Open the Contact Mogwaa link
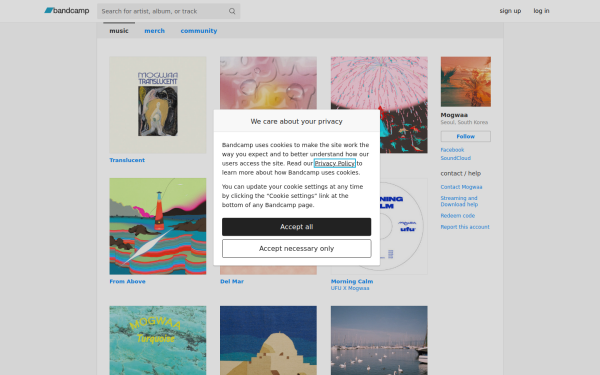This screenshot has width=600, height=375. (x=461, y=187)
